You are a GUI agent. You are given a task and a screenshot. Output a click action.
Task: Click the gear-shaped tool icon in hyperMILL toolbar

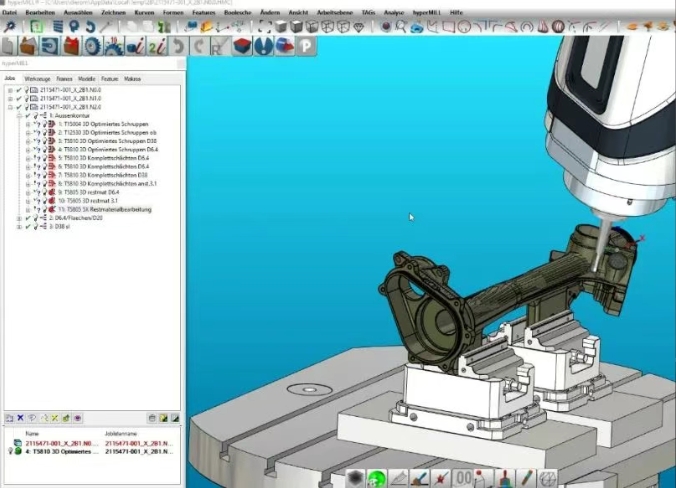point(92,46)
